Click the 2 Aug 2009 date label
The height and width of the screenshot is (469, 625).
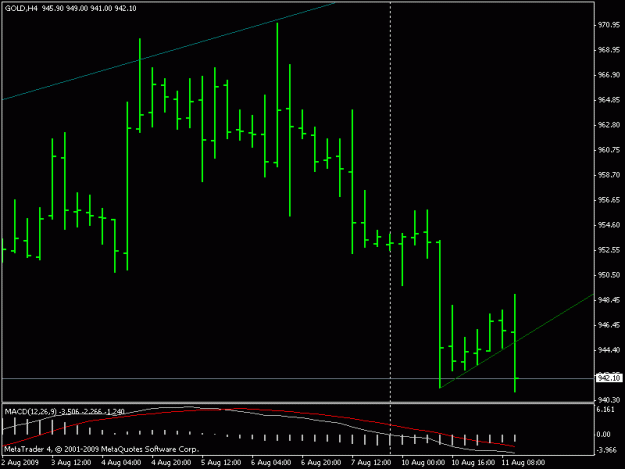point(20,463)
